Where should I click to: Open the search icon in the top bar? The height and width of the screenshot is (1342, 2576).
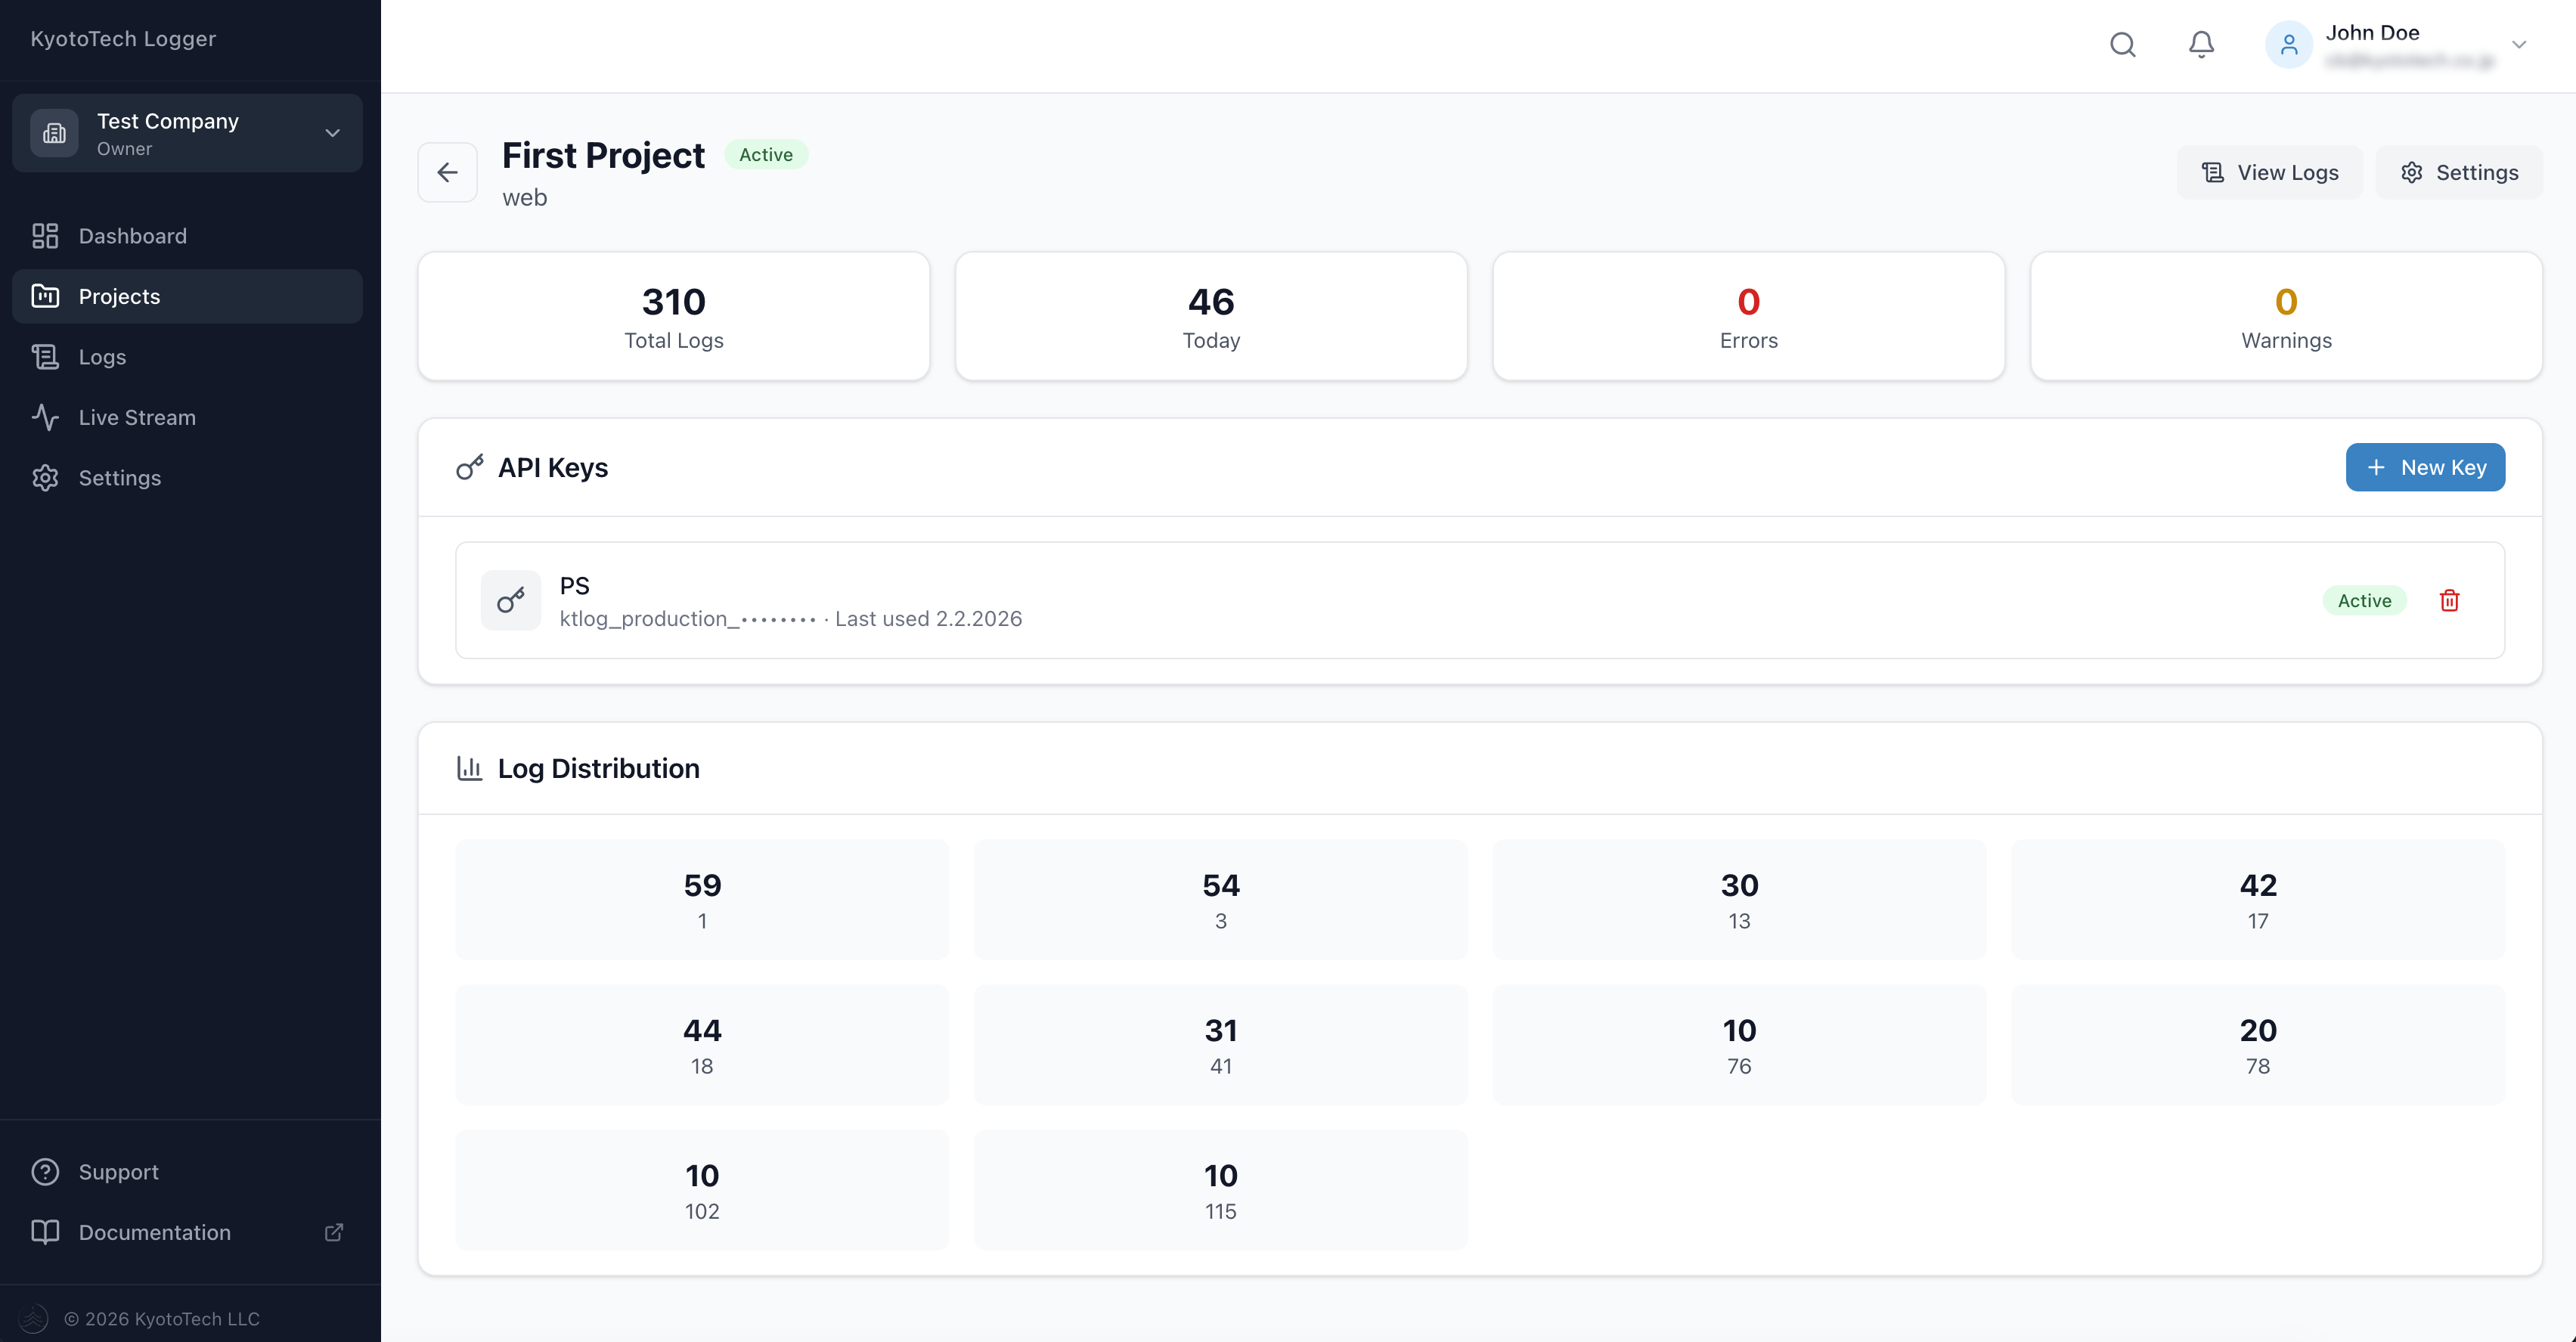click(x=2123, y=44)
